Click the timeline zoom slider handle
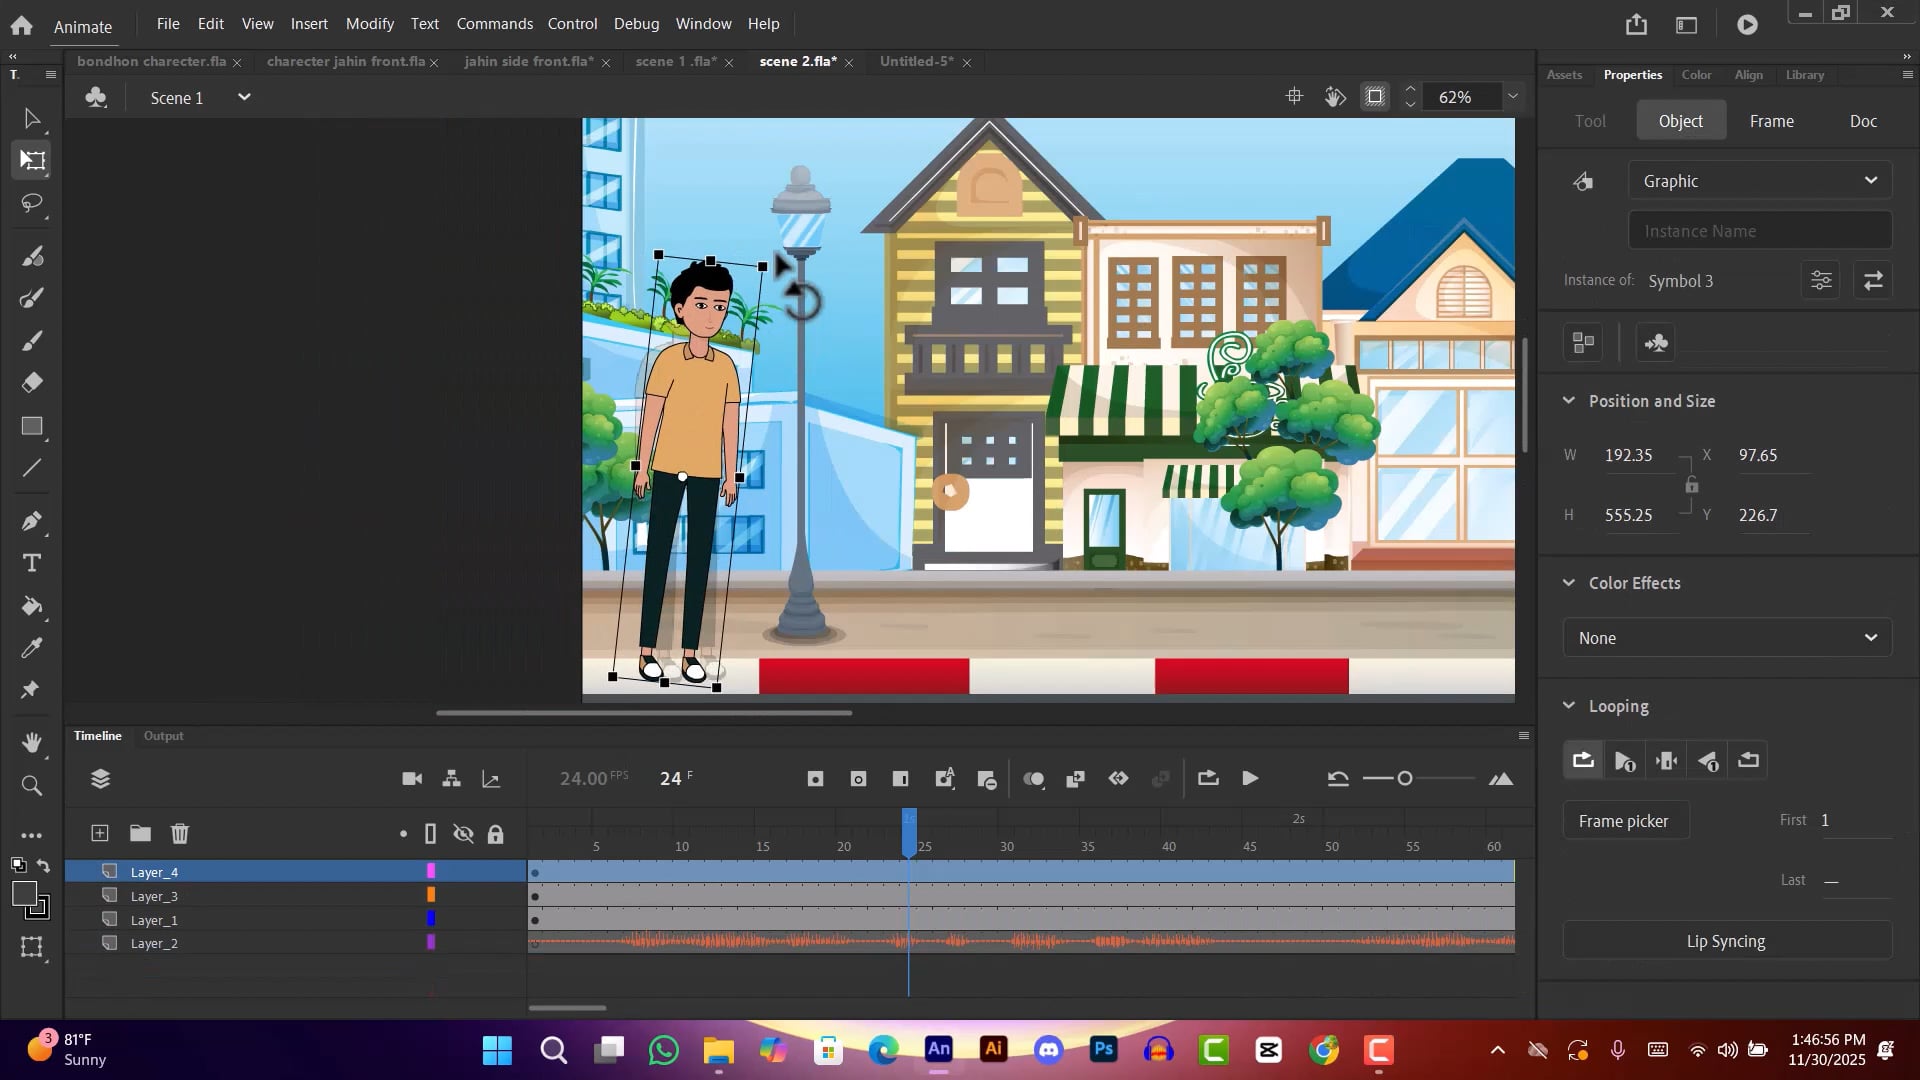 pyautogui.click(x=1404, y=779)
